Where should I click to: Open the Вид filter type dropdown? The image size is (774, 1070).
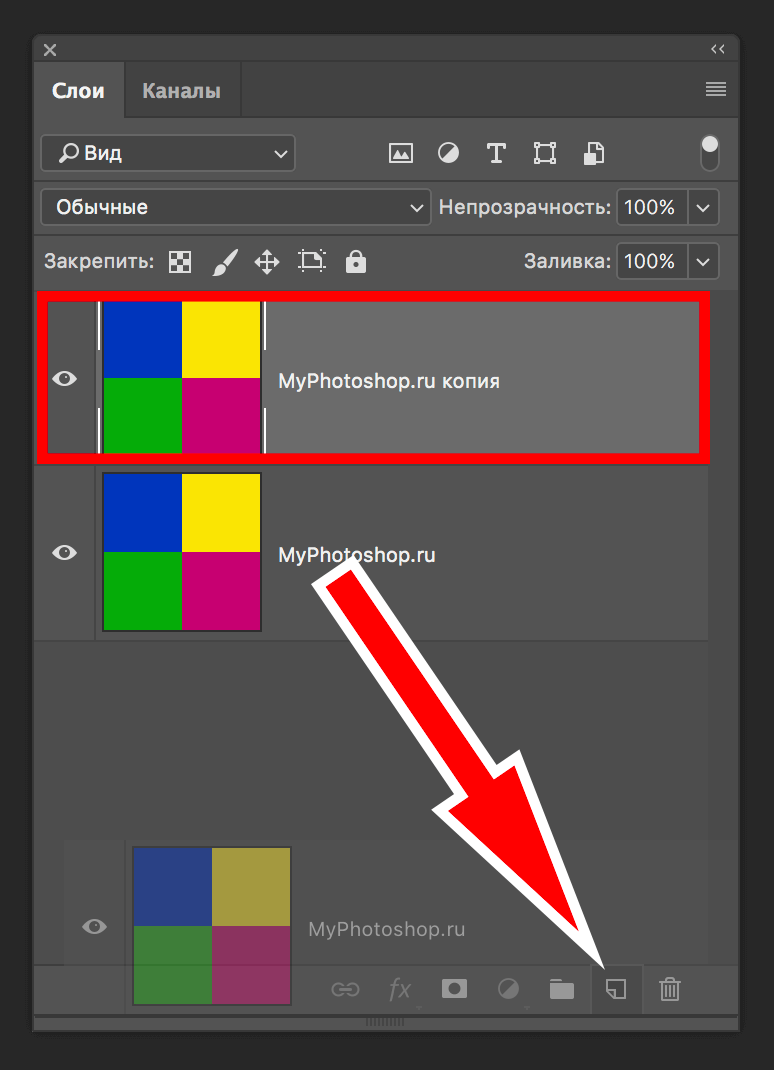coord(168,153)
